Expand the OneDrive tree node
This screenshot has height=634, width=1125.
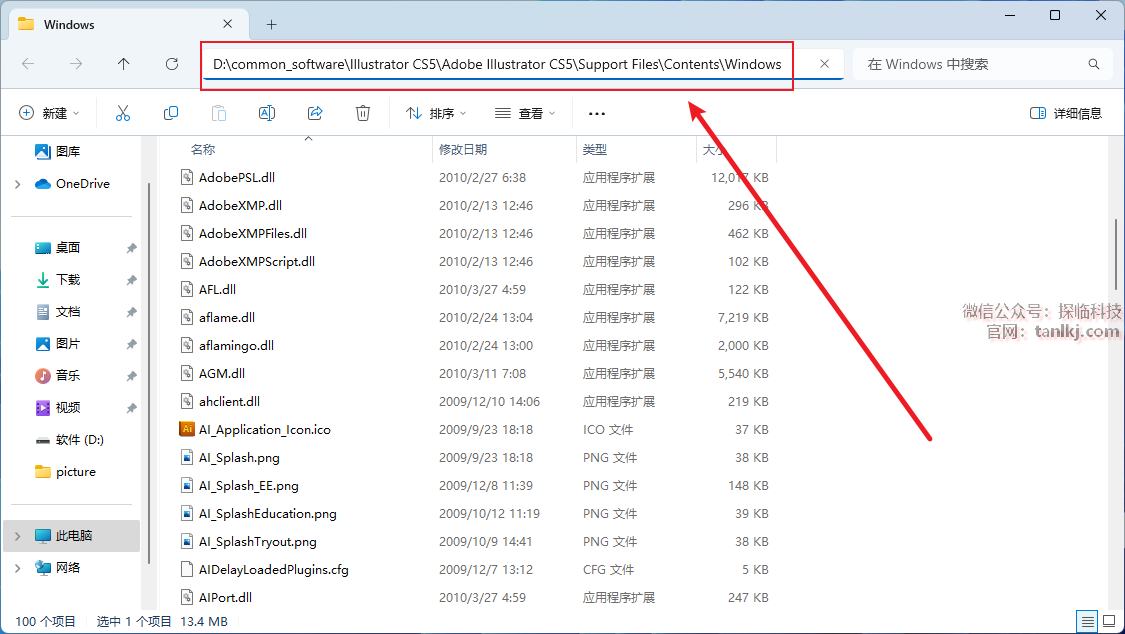pos(18,184)
